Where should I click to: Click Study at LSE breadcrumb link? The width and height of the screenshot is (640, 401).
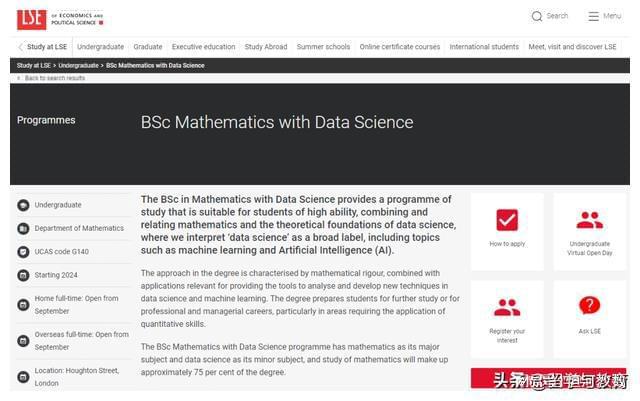pyautogui.click(x=34, y=65)
